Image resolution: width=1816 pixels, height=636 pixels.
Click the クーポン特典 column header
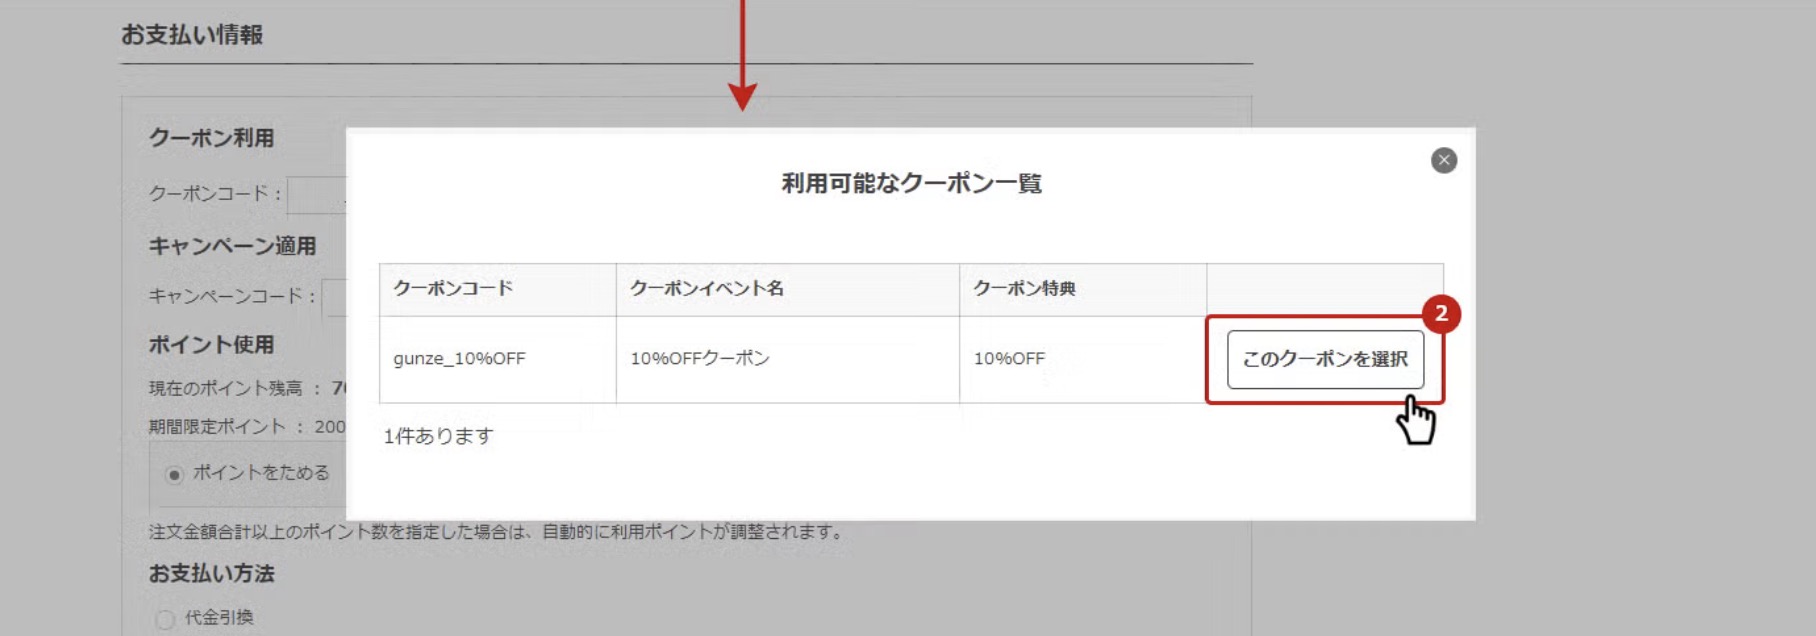coord(1024,289)
